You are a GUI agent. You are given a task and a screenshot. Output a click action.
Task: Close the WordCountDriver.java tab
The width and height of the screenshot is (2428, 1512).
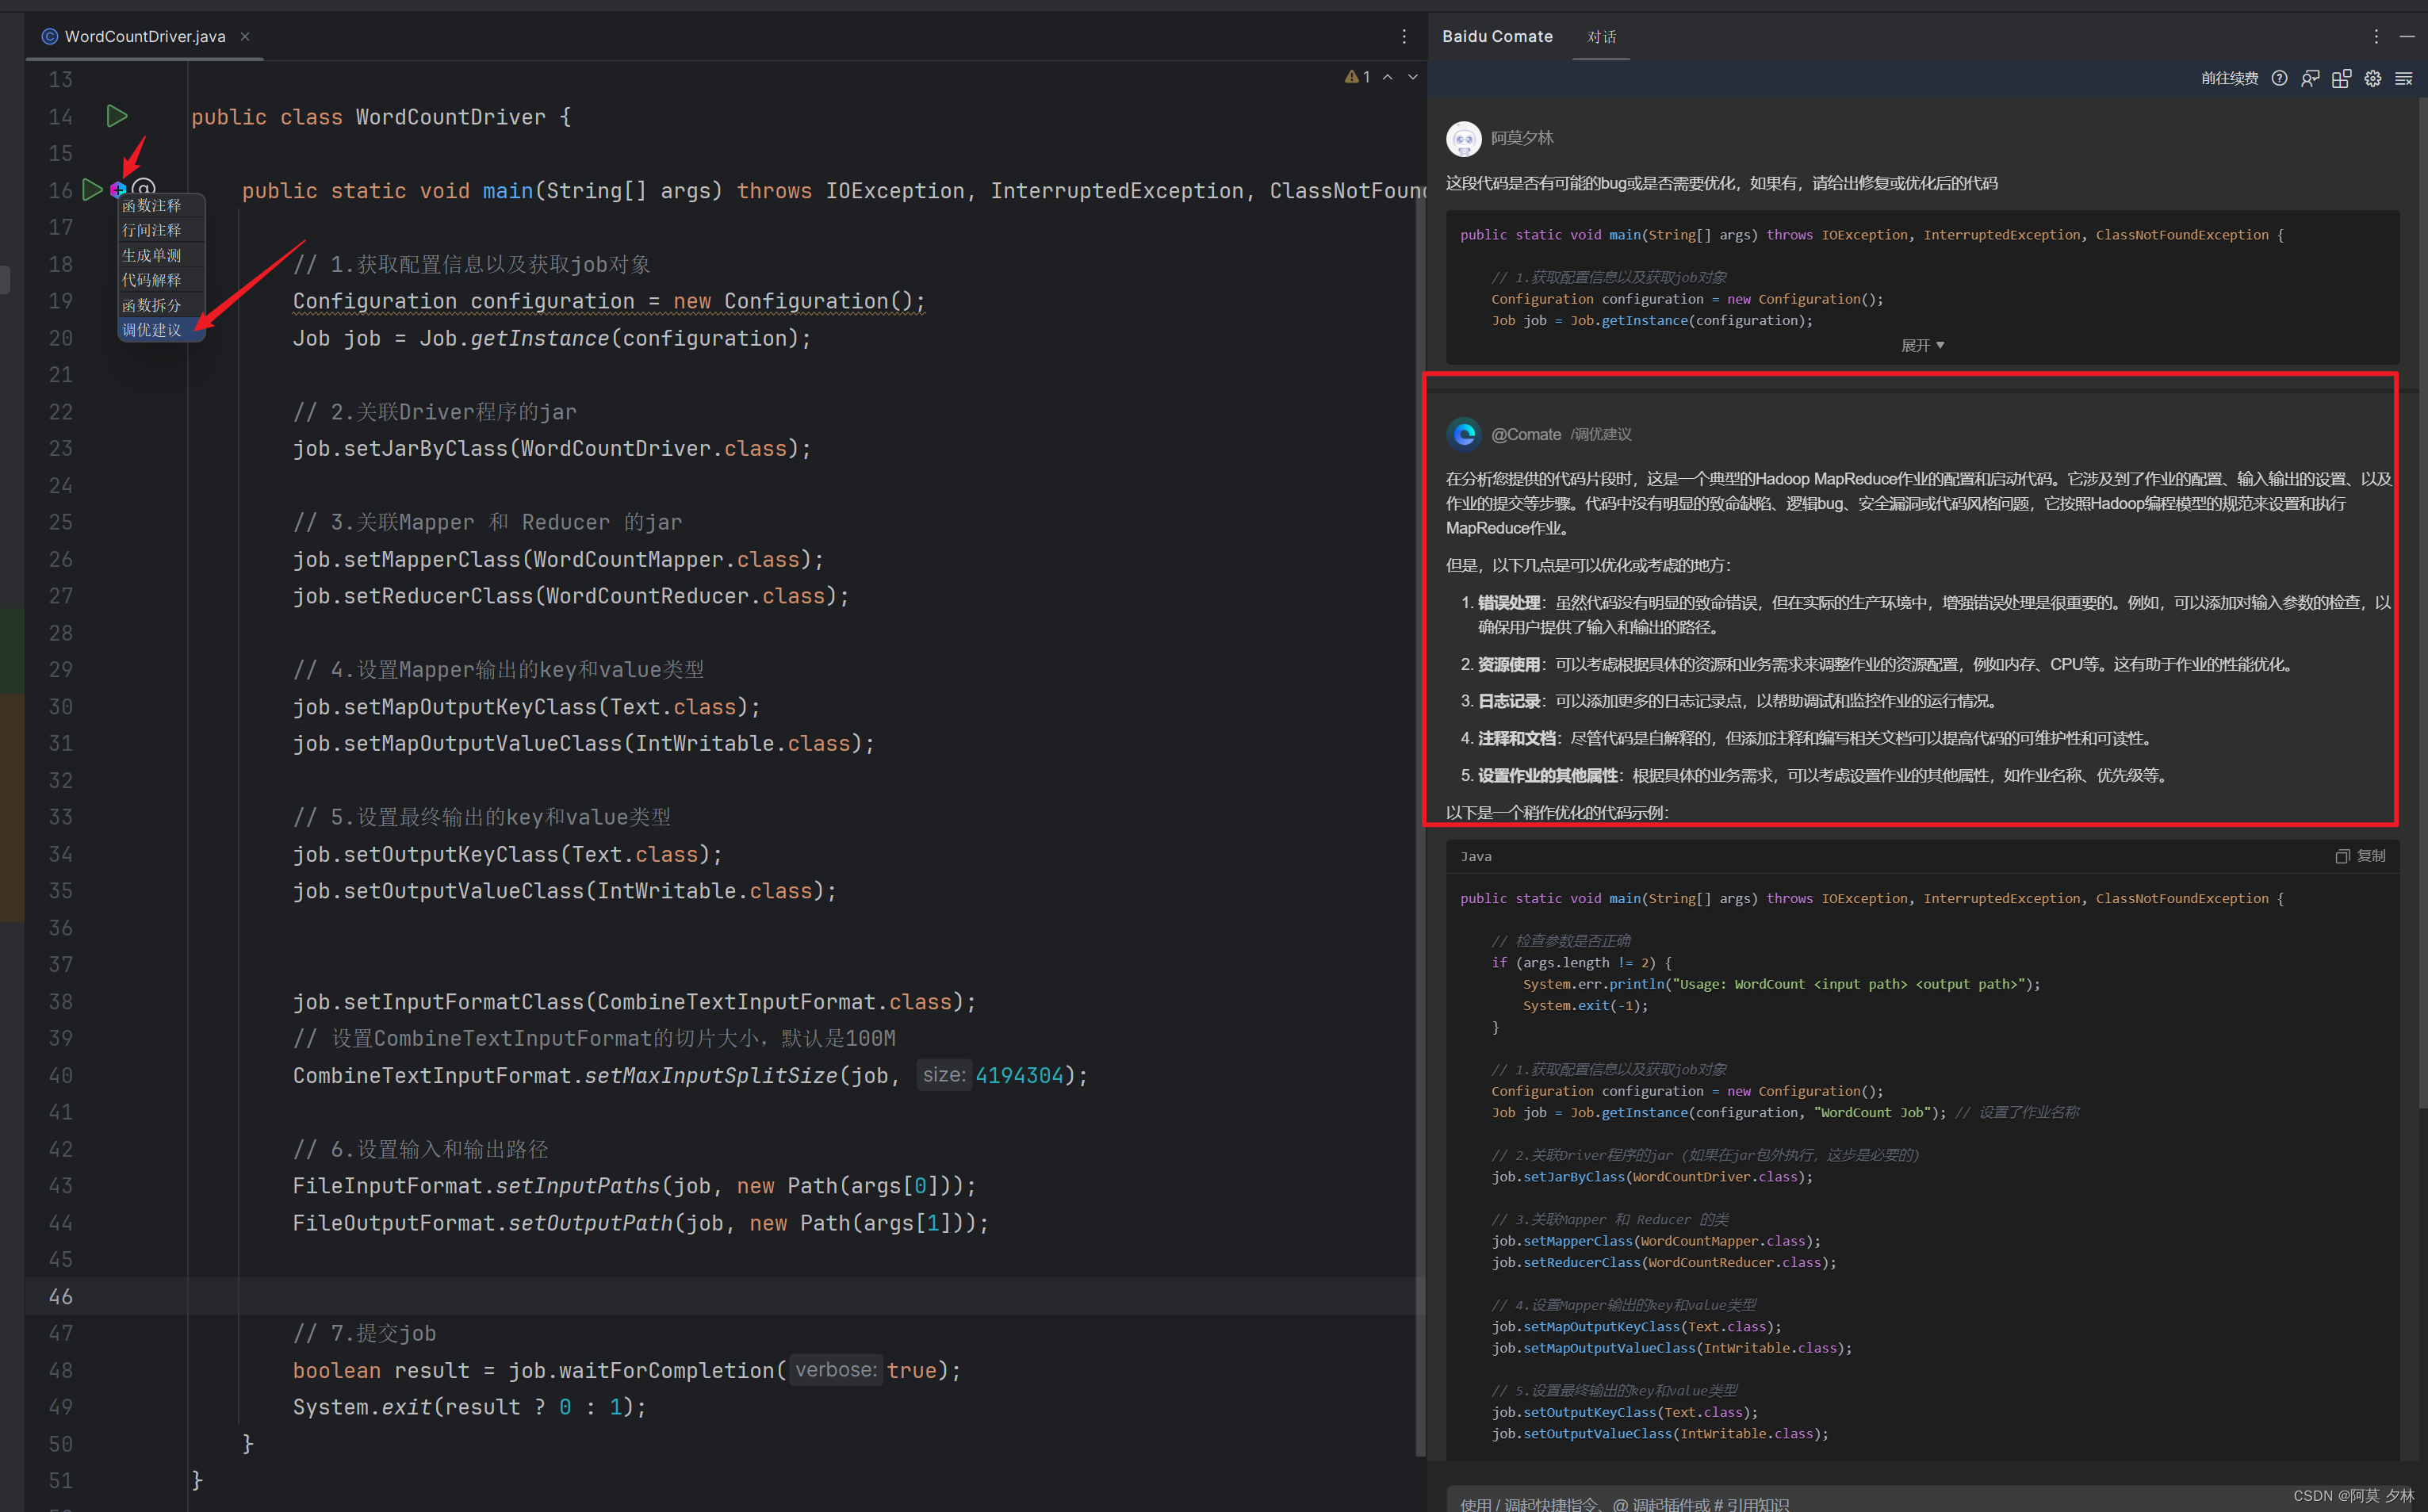coord(245,37)
